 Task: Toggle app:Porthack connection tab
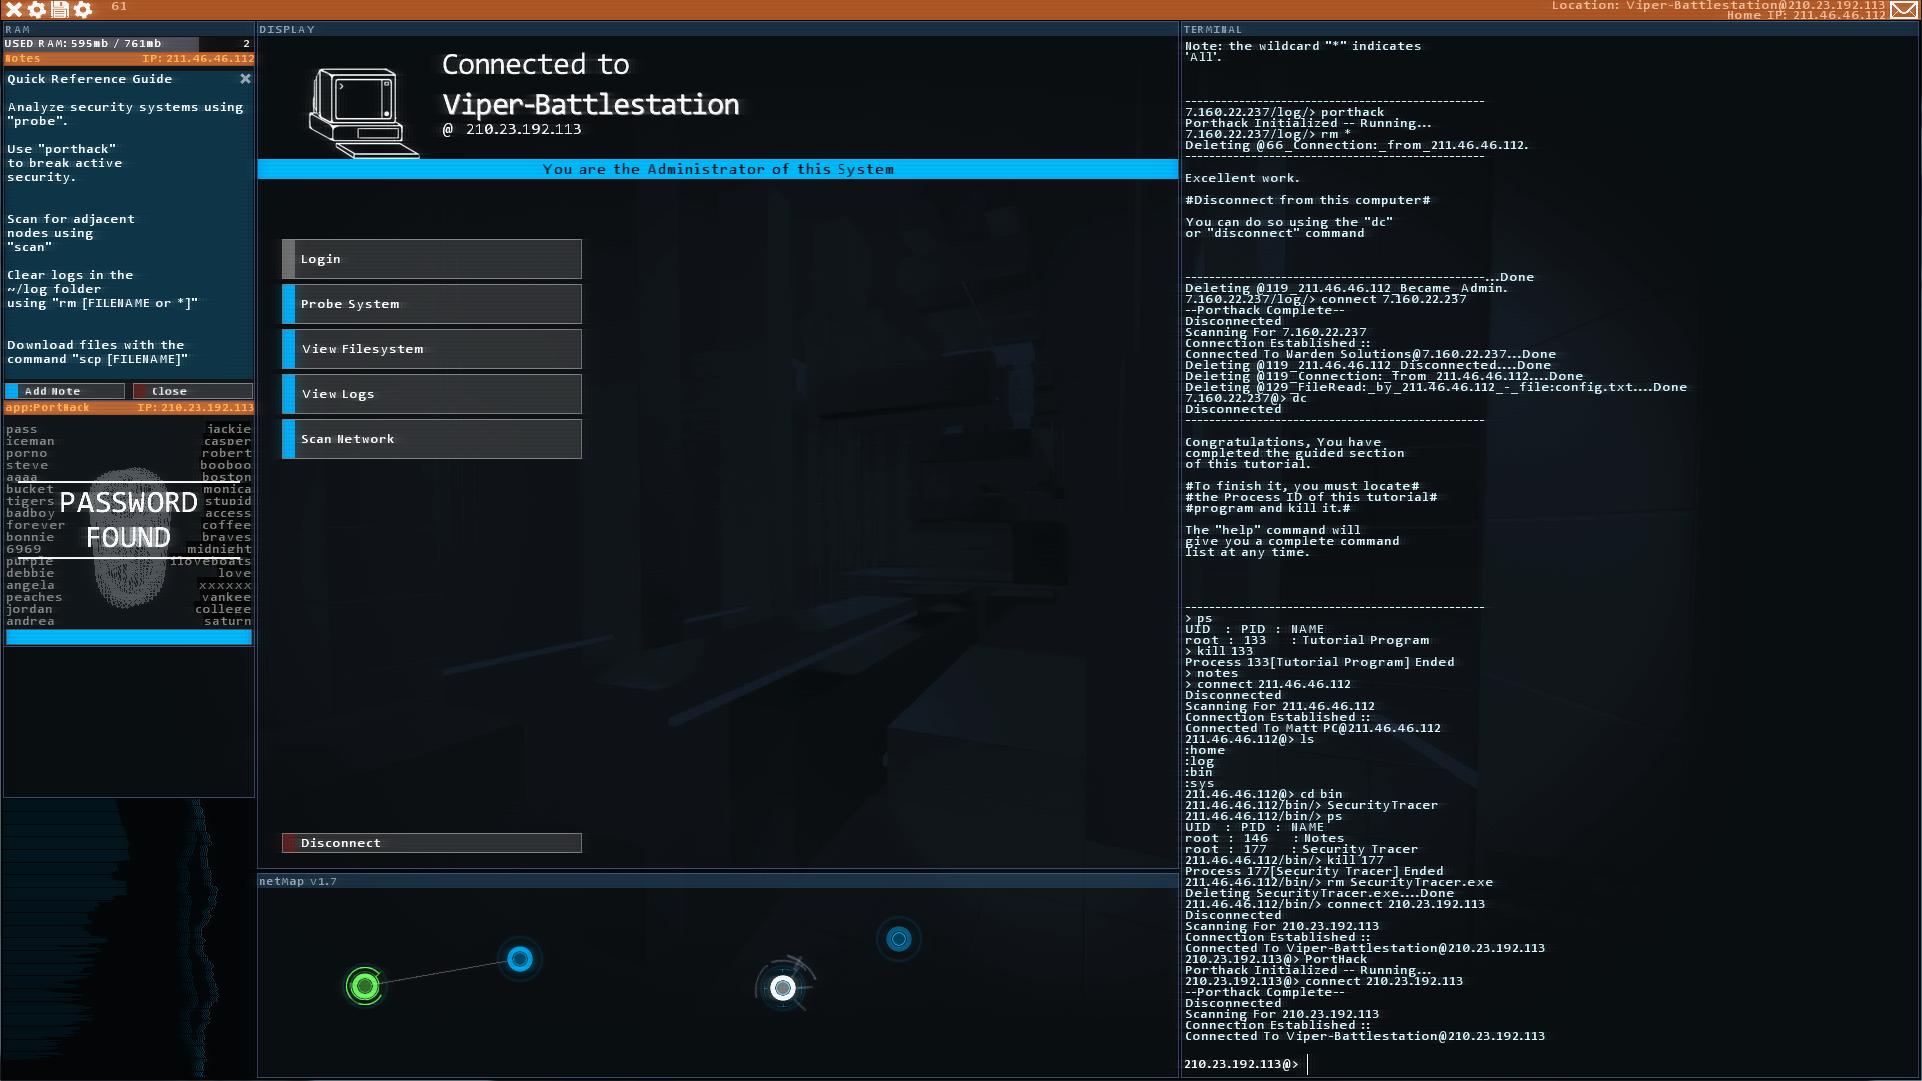pos(128,407)
